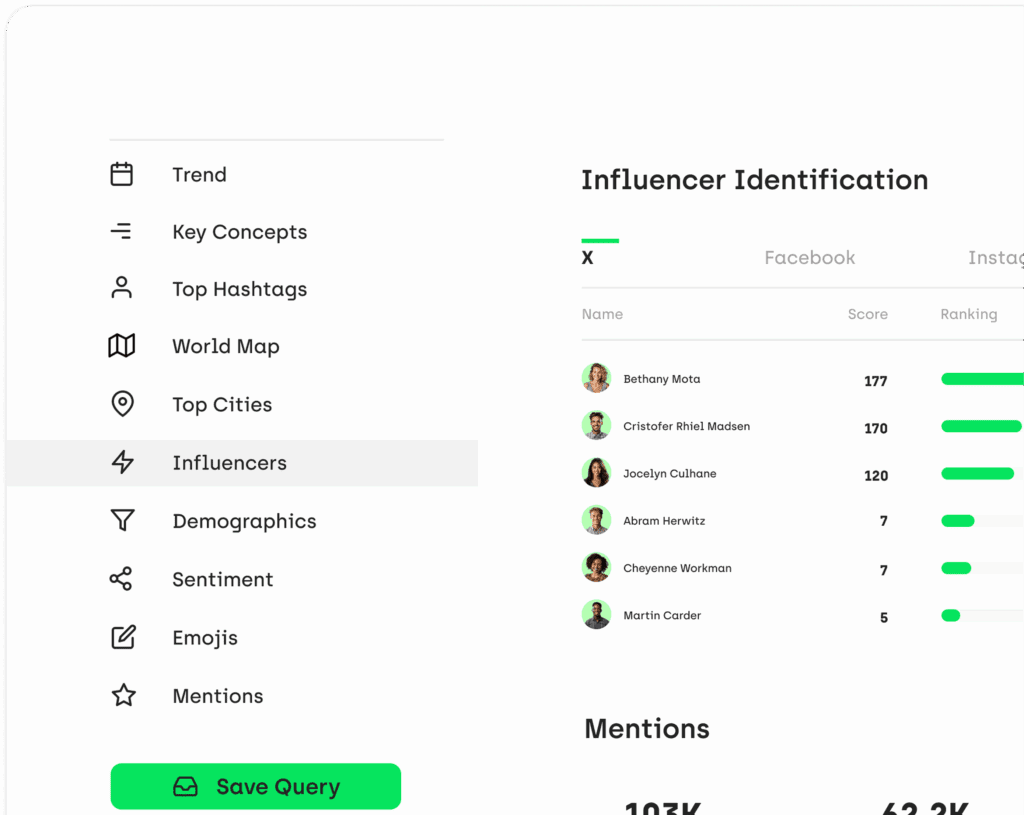
Task: Click Jocelyn Culhane's green ranking bar
Action: 977,474
